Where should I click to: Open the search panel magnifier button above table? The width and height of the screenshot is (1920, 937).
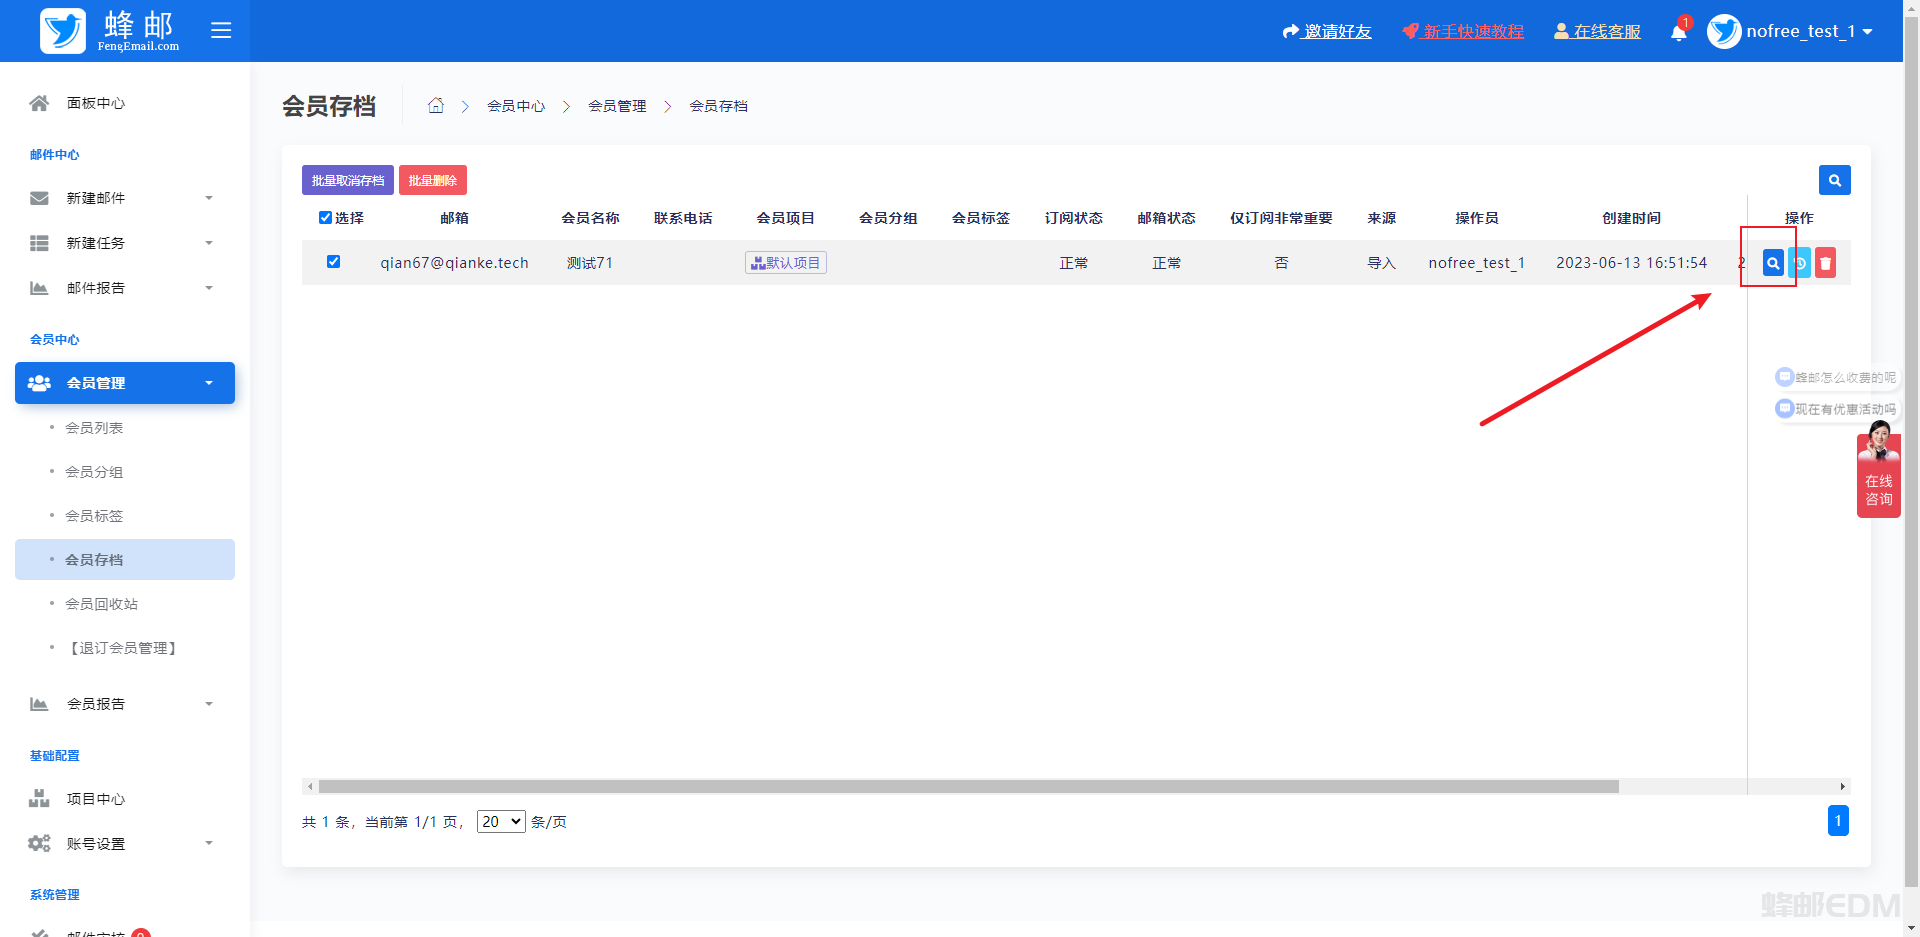click(1835, 180)
